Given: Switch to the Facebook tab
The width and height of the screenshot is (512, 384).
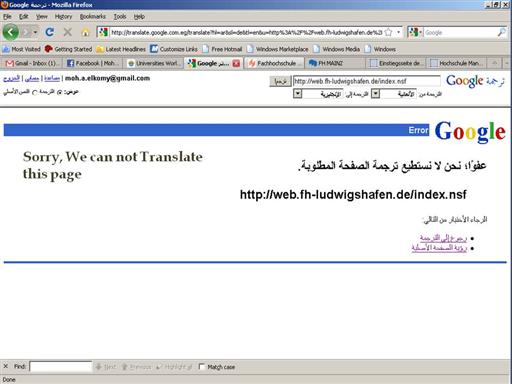Looking at the screenshot, I should 93,63.
